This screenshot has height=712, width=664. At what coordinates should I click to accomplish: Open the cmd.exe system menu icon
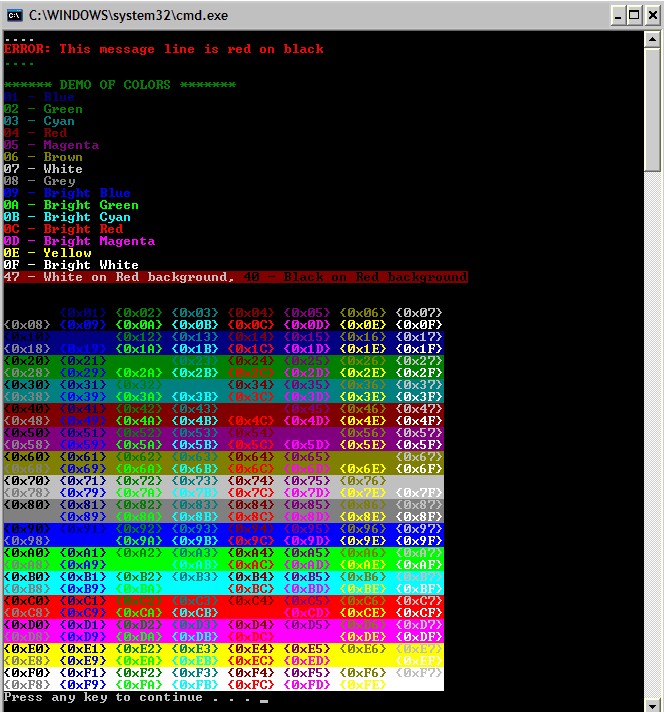click(x=15, y=14)
